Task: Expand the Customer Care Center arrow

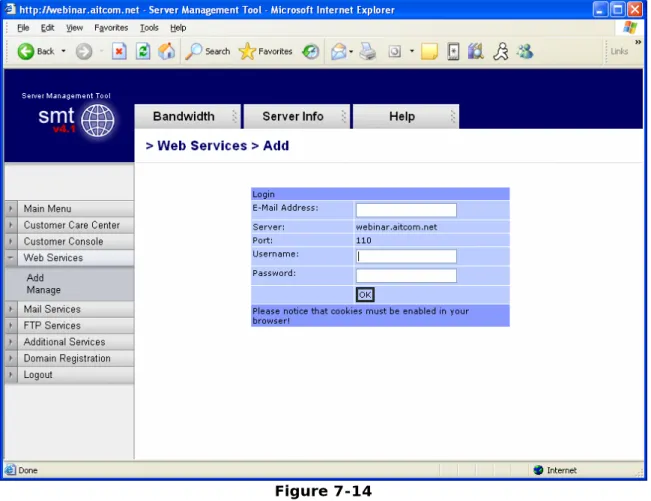Action: click(x=11, y=225)
